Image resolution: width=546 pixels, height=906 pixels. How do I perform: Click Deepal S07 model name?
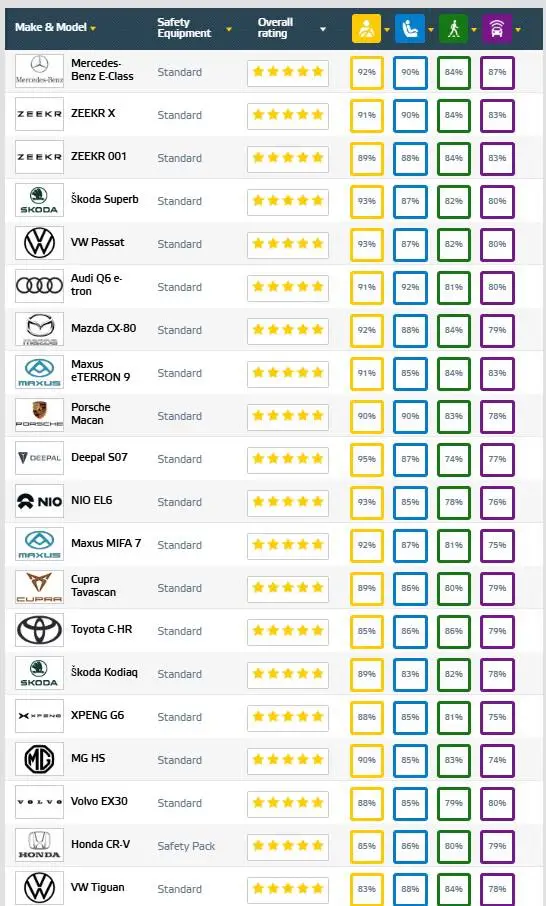(99, 457)
